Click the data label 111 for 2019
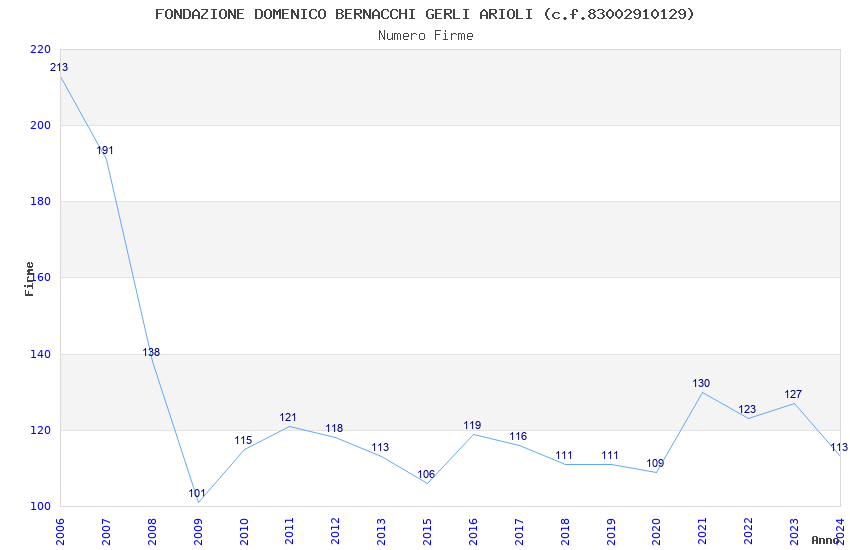This screenshot has height=550, width=850. (x=610, y=455)
